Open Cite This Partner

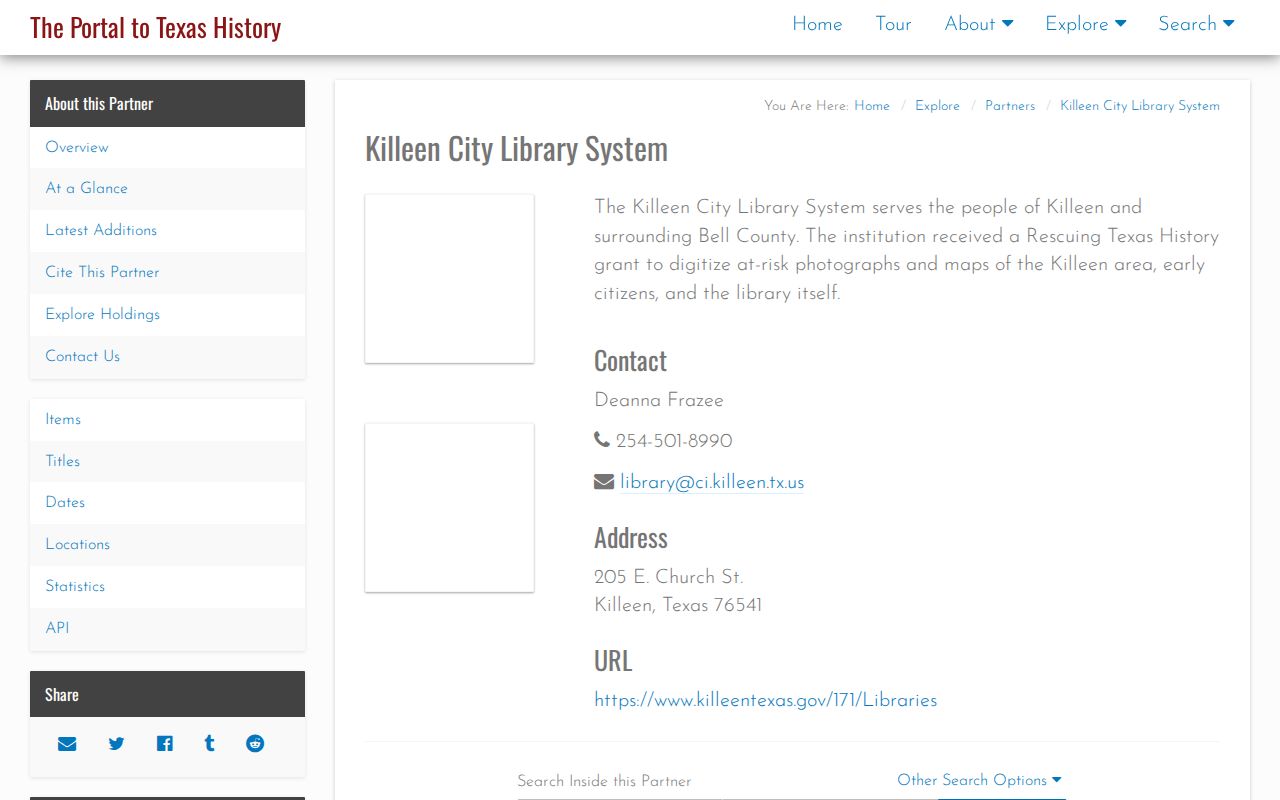[167, 272]
